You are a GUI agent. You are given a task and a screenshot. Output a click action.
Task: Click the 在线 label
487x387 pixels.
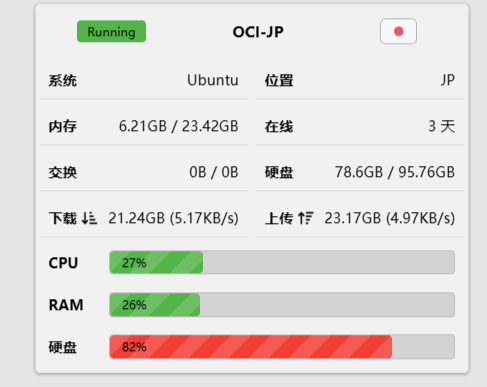pos(279,127)
